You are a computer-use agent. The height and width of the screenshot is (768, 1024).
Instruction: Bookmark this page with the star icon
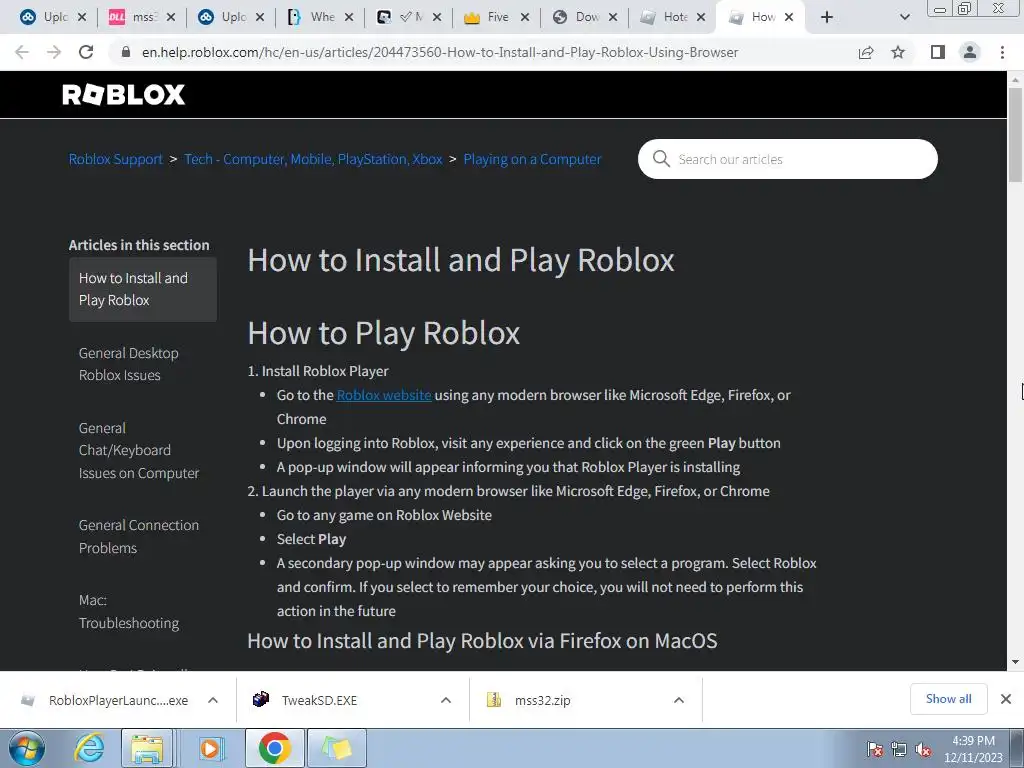click(x=898, y=52)
